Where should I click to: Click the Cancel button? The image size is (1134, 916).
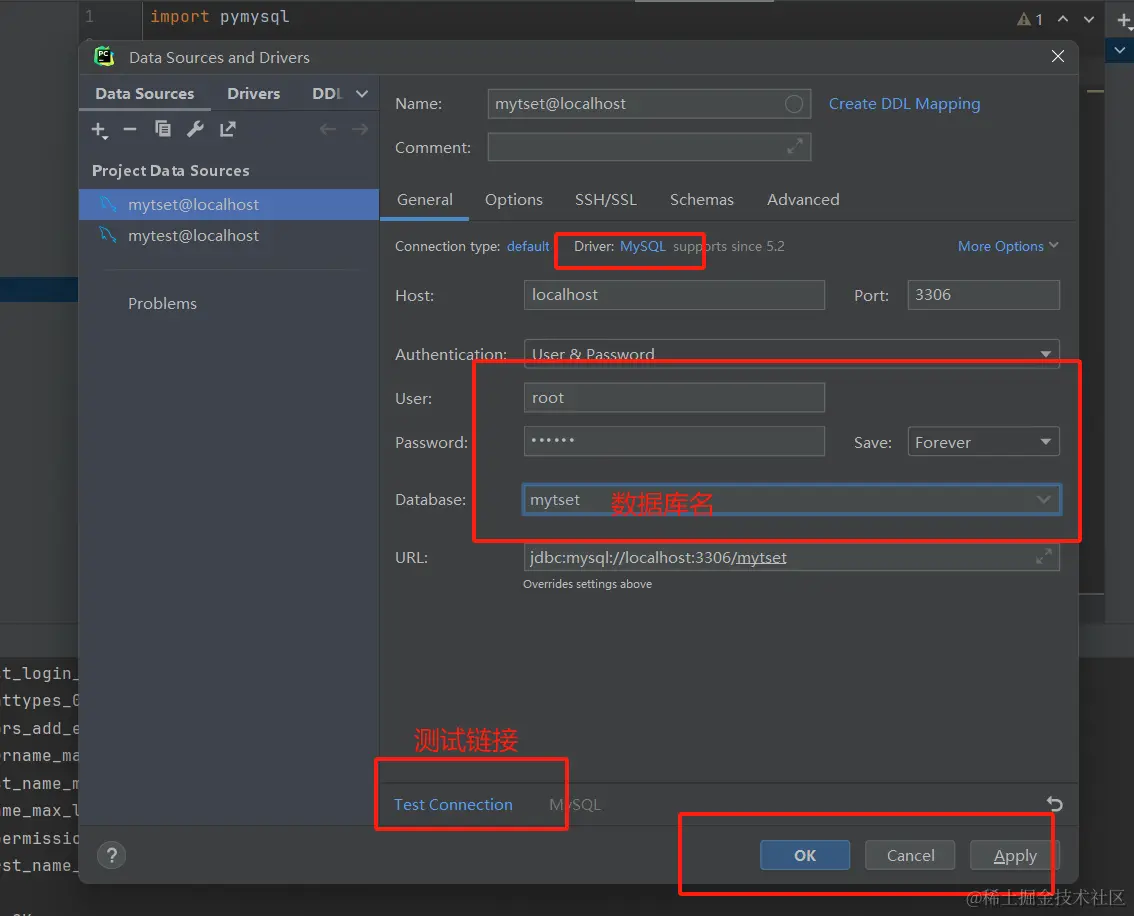910,855
